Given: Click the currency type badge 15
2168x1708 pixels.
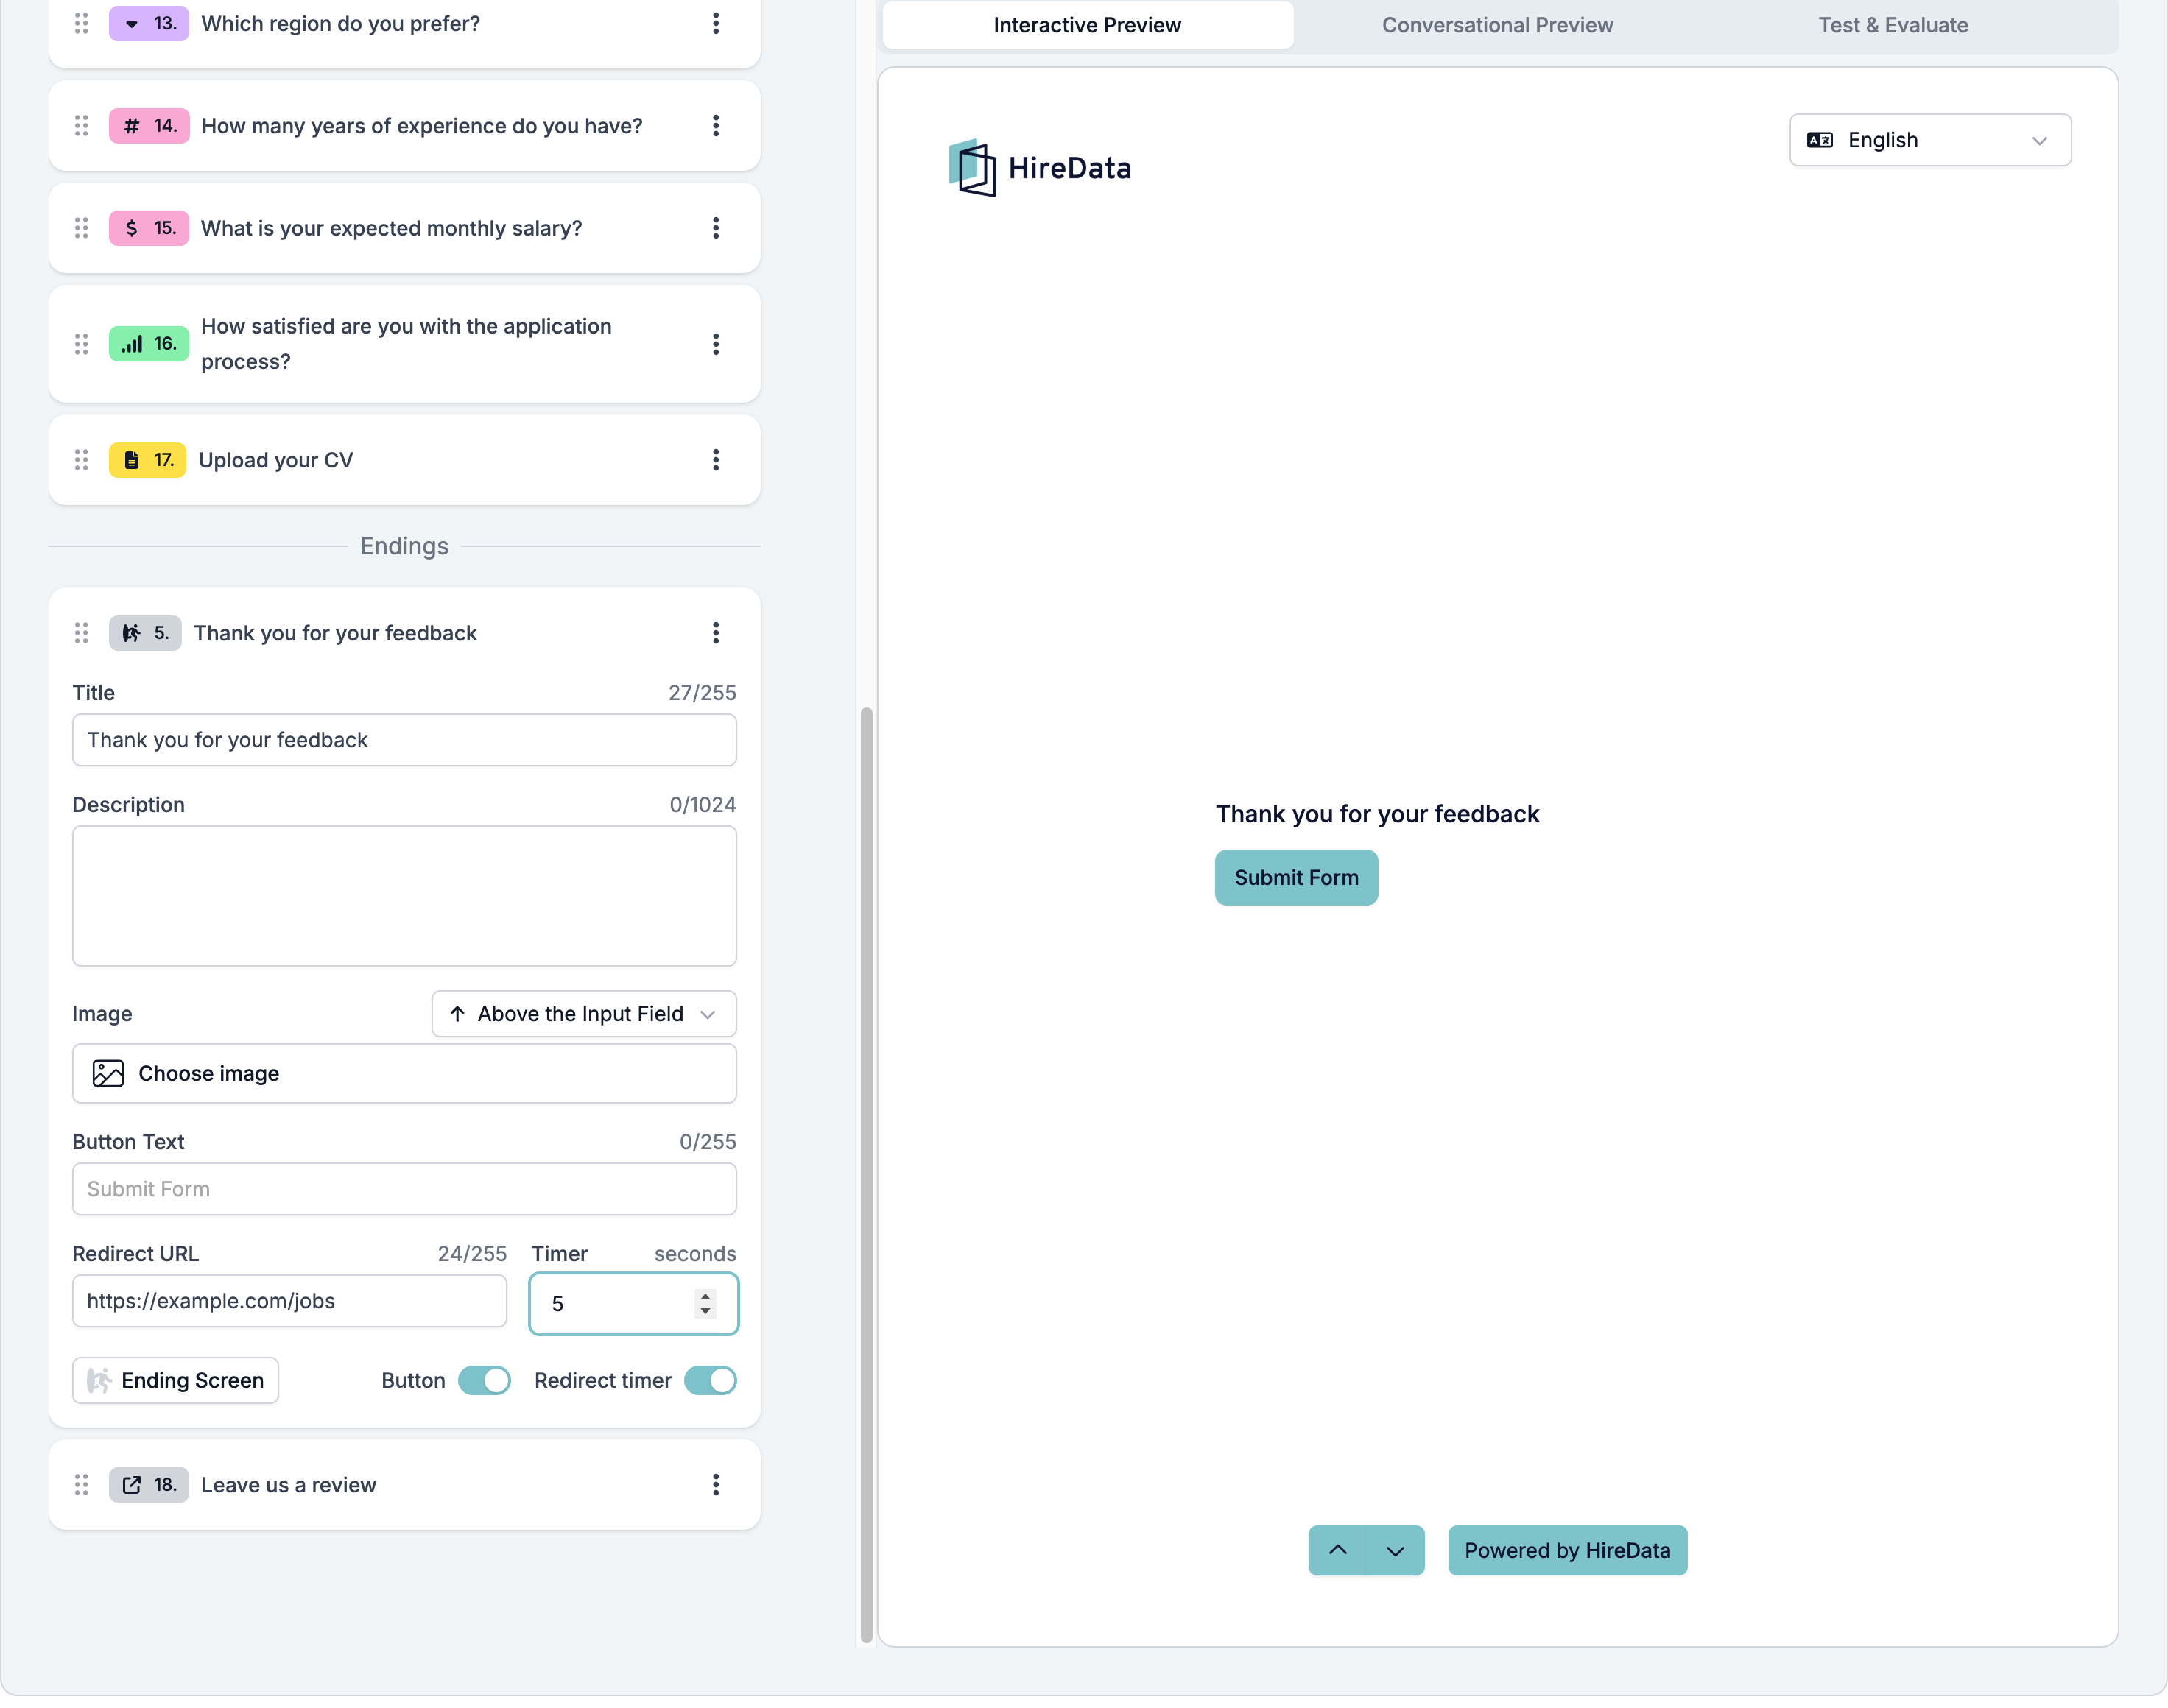Looking at the screenshot, I should point(149,228).
